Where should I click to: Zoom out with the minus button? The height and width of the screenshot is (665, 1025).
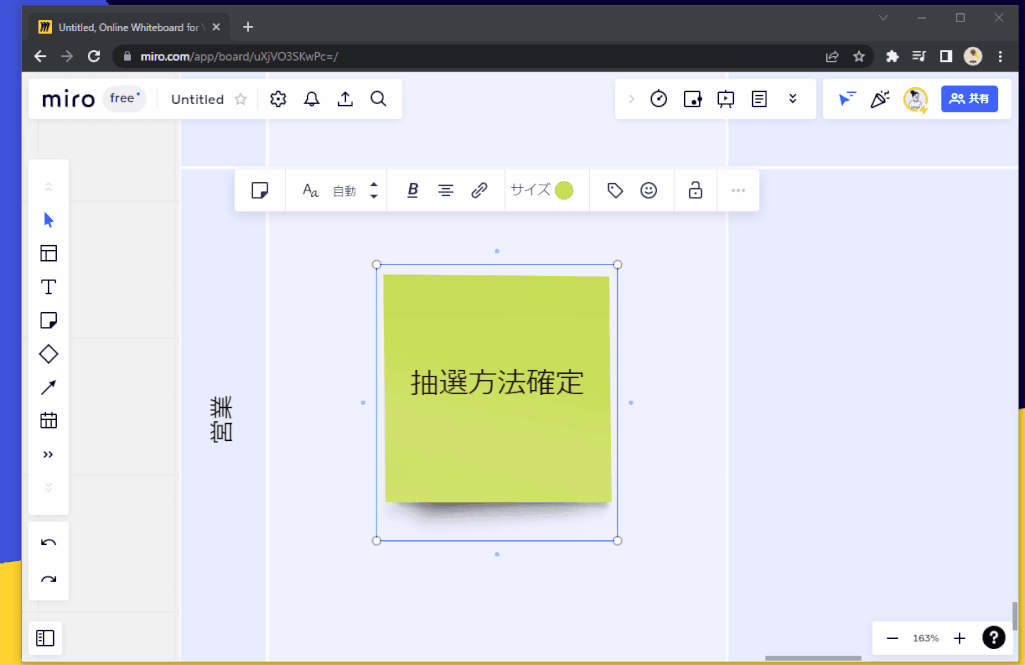(892, 638)
